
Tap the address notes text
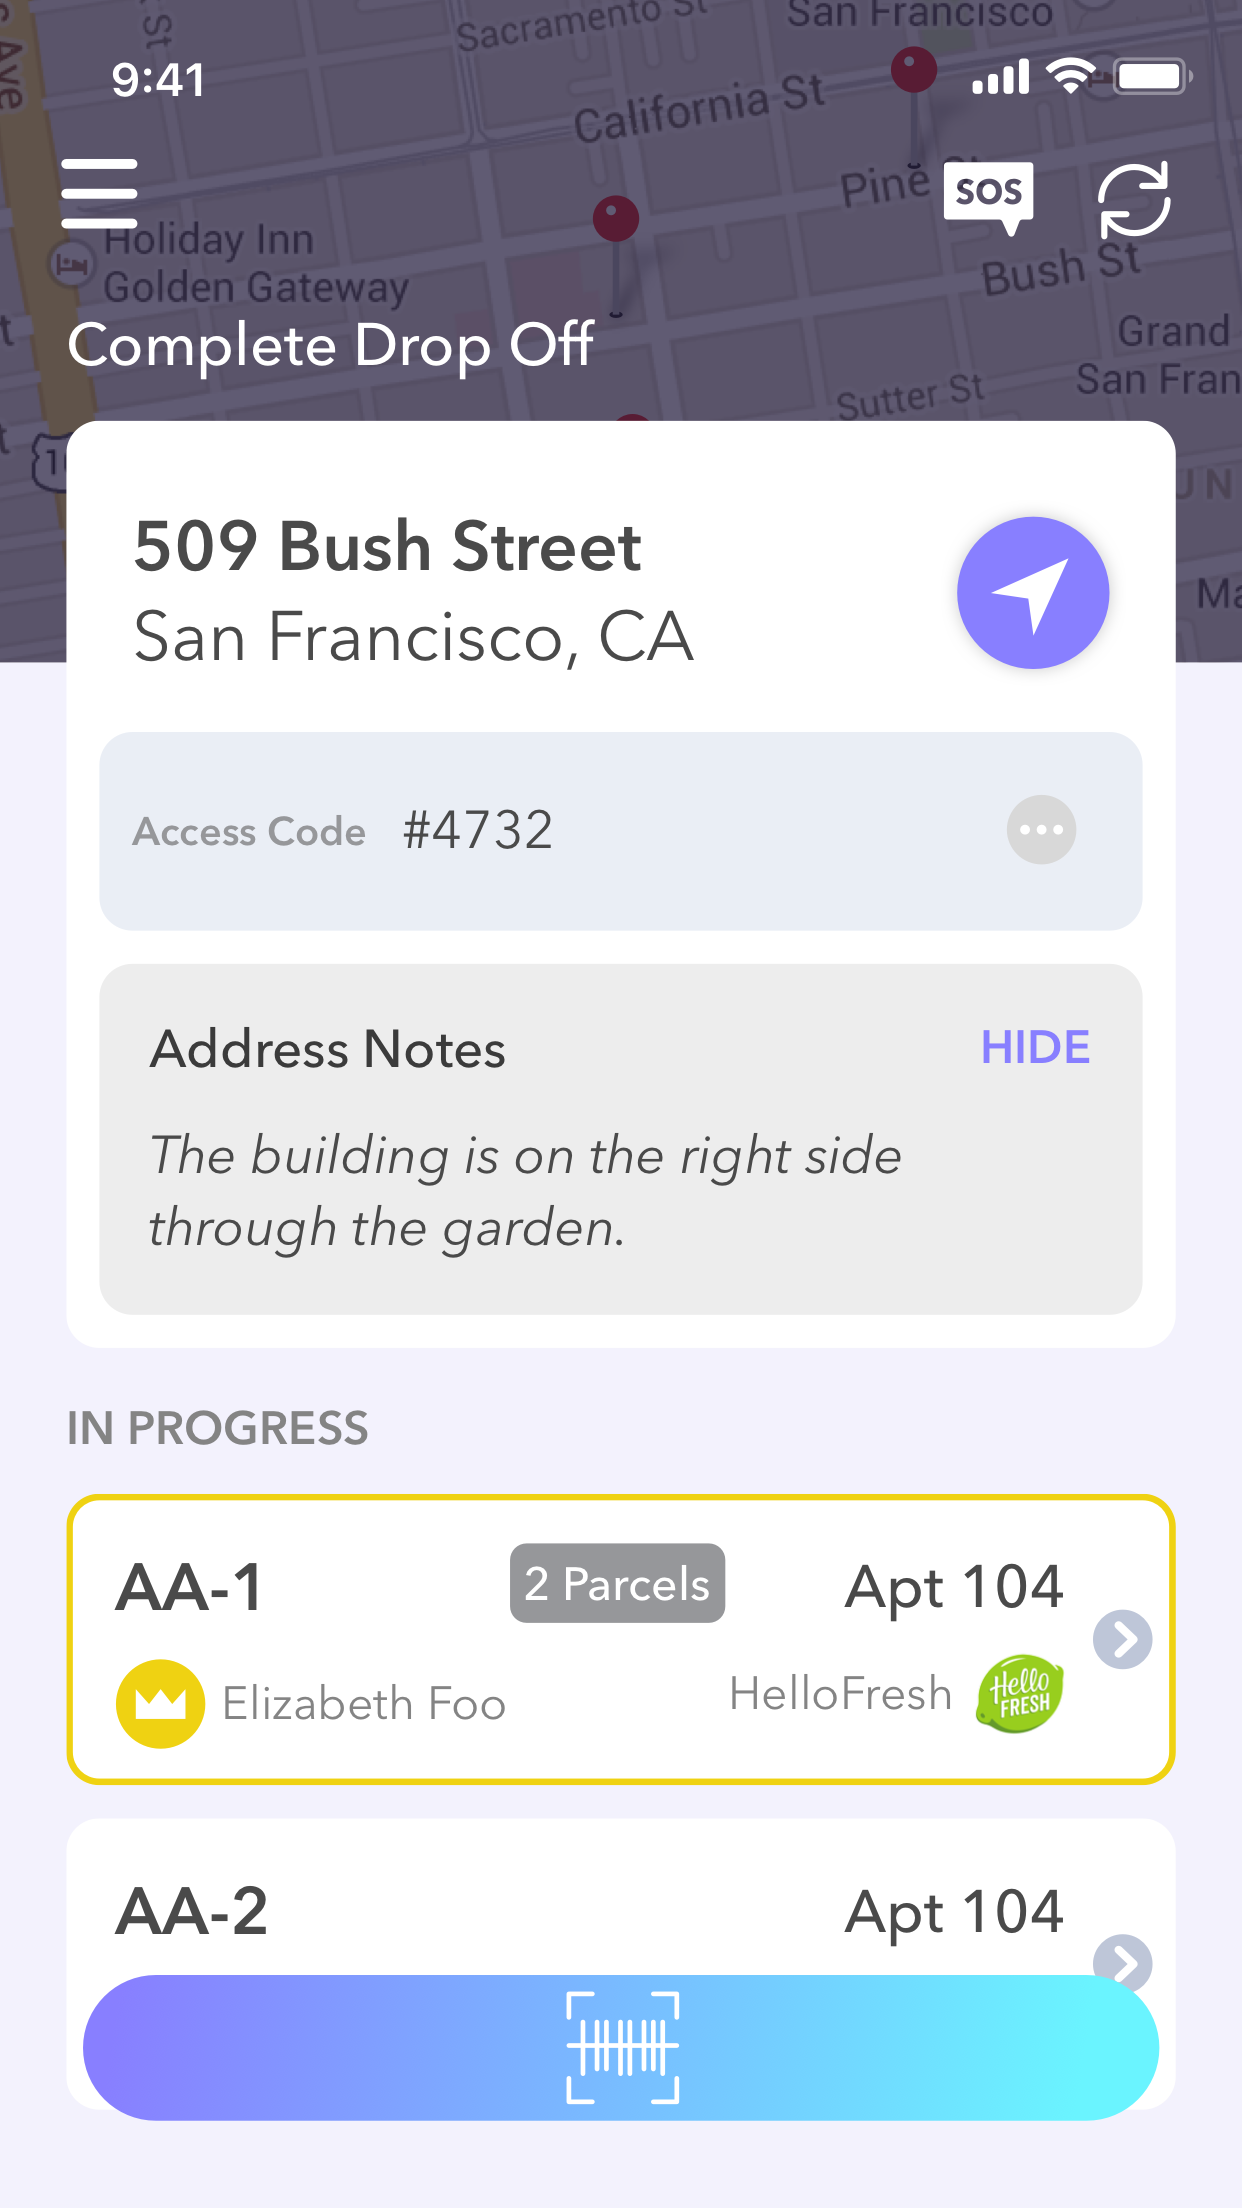[525, 1191]
